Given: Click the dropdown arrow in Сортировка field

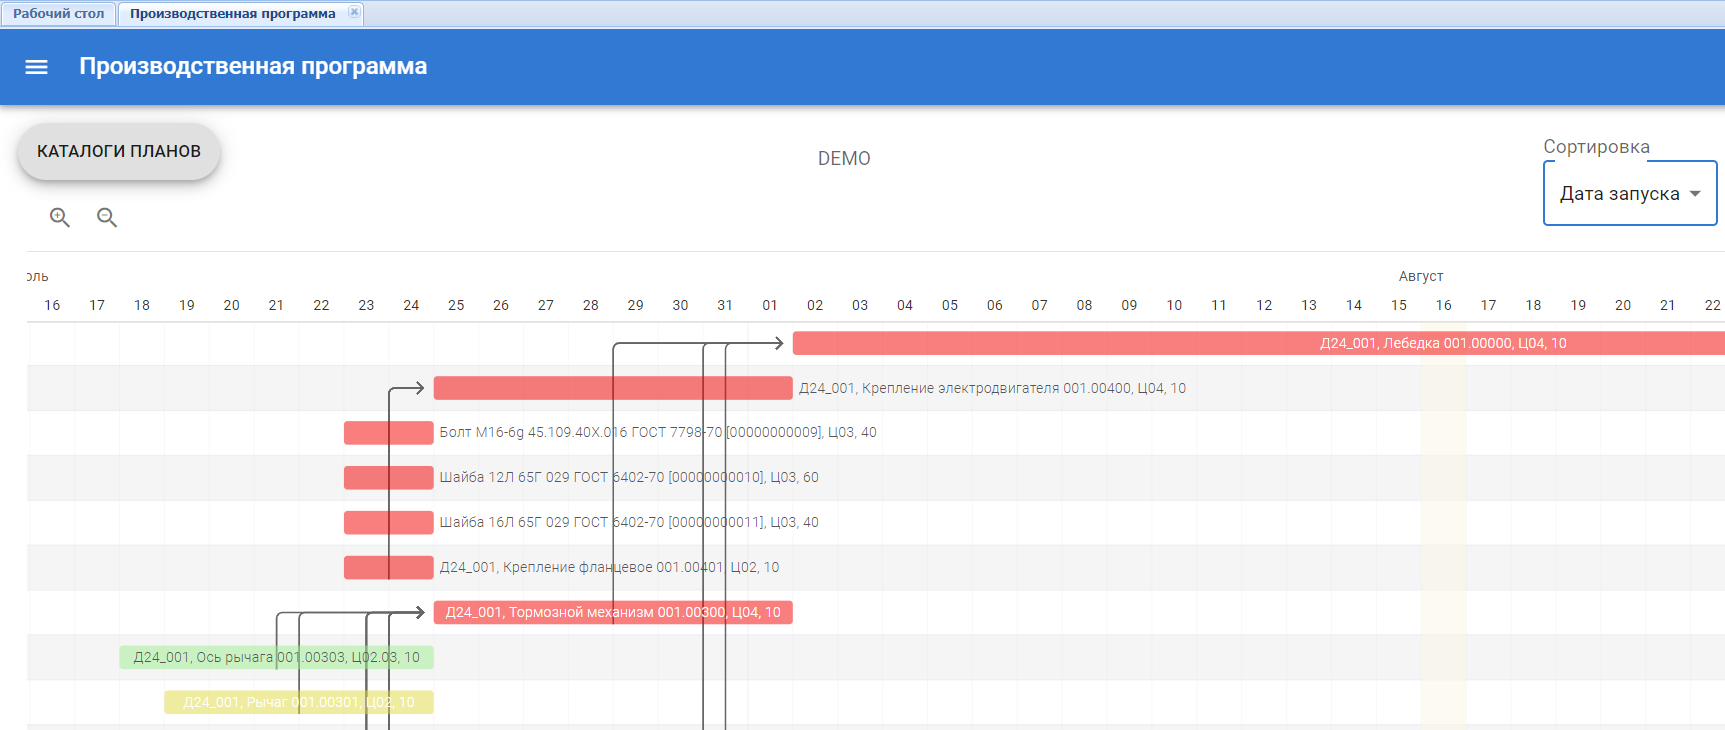Looking at the screenshot, I should coord(1695,194).
